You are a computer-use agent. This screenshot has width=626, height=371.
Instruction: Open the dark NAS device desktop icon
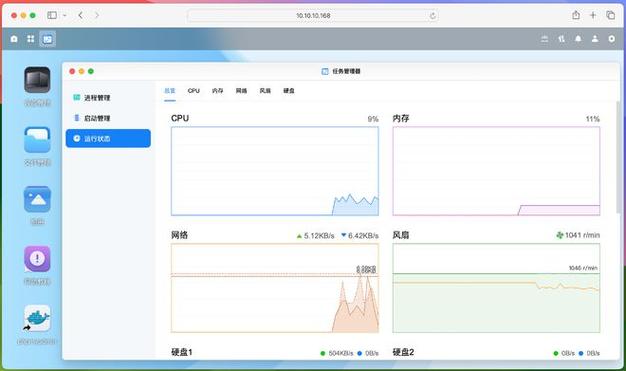click(37, 80)
